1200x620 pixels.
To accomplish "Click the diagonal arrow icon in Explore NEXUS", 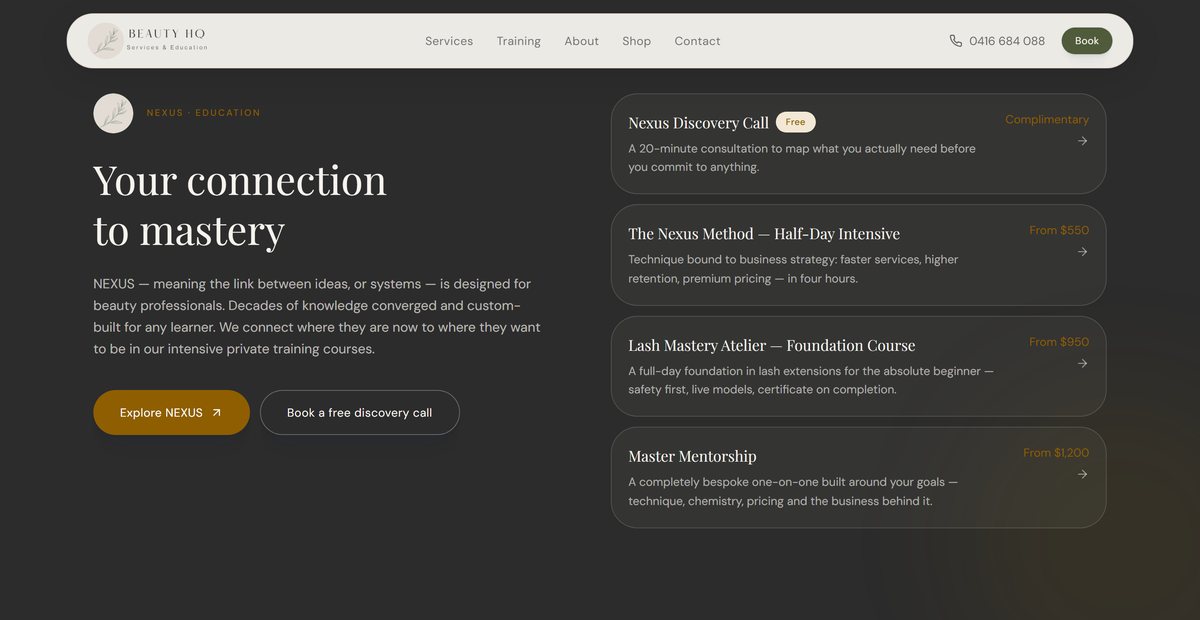I will [x=216, y=412].
